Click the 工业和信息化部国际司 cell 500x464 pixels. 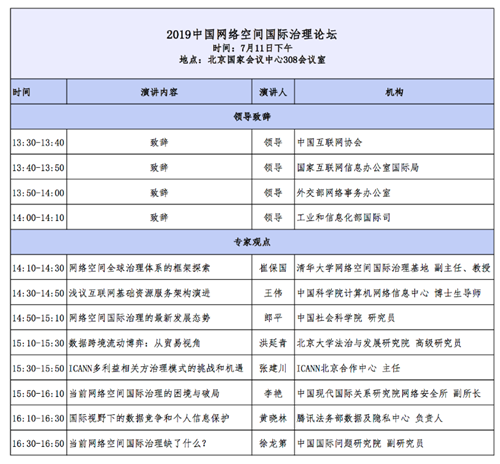[x=394, y=217]
